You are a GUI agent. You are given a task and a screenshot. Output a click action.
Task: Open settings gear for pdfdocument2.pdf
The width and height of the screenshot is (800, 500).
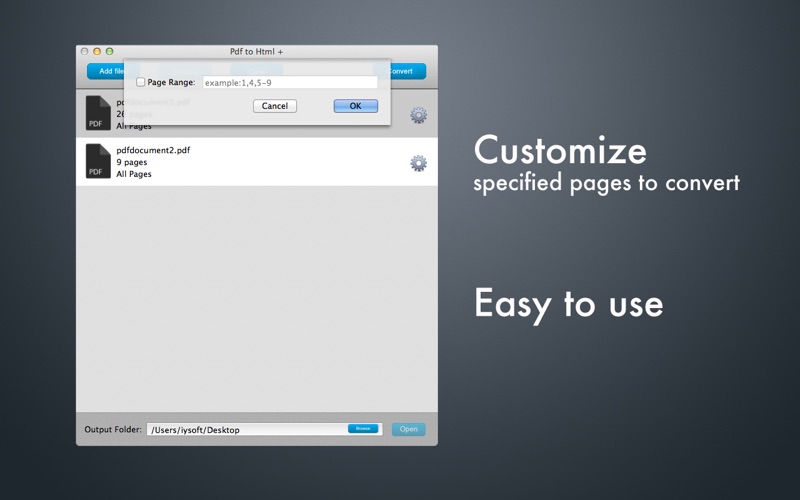click(418, 163)
